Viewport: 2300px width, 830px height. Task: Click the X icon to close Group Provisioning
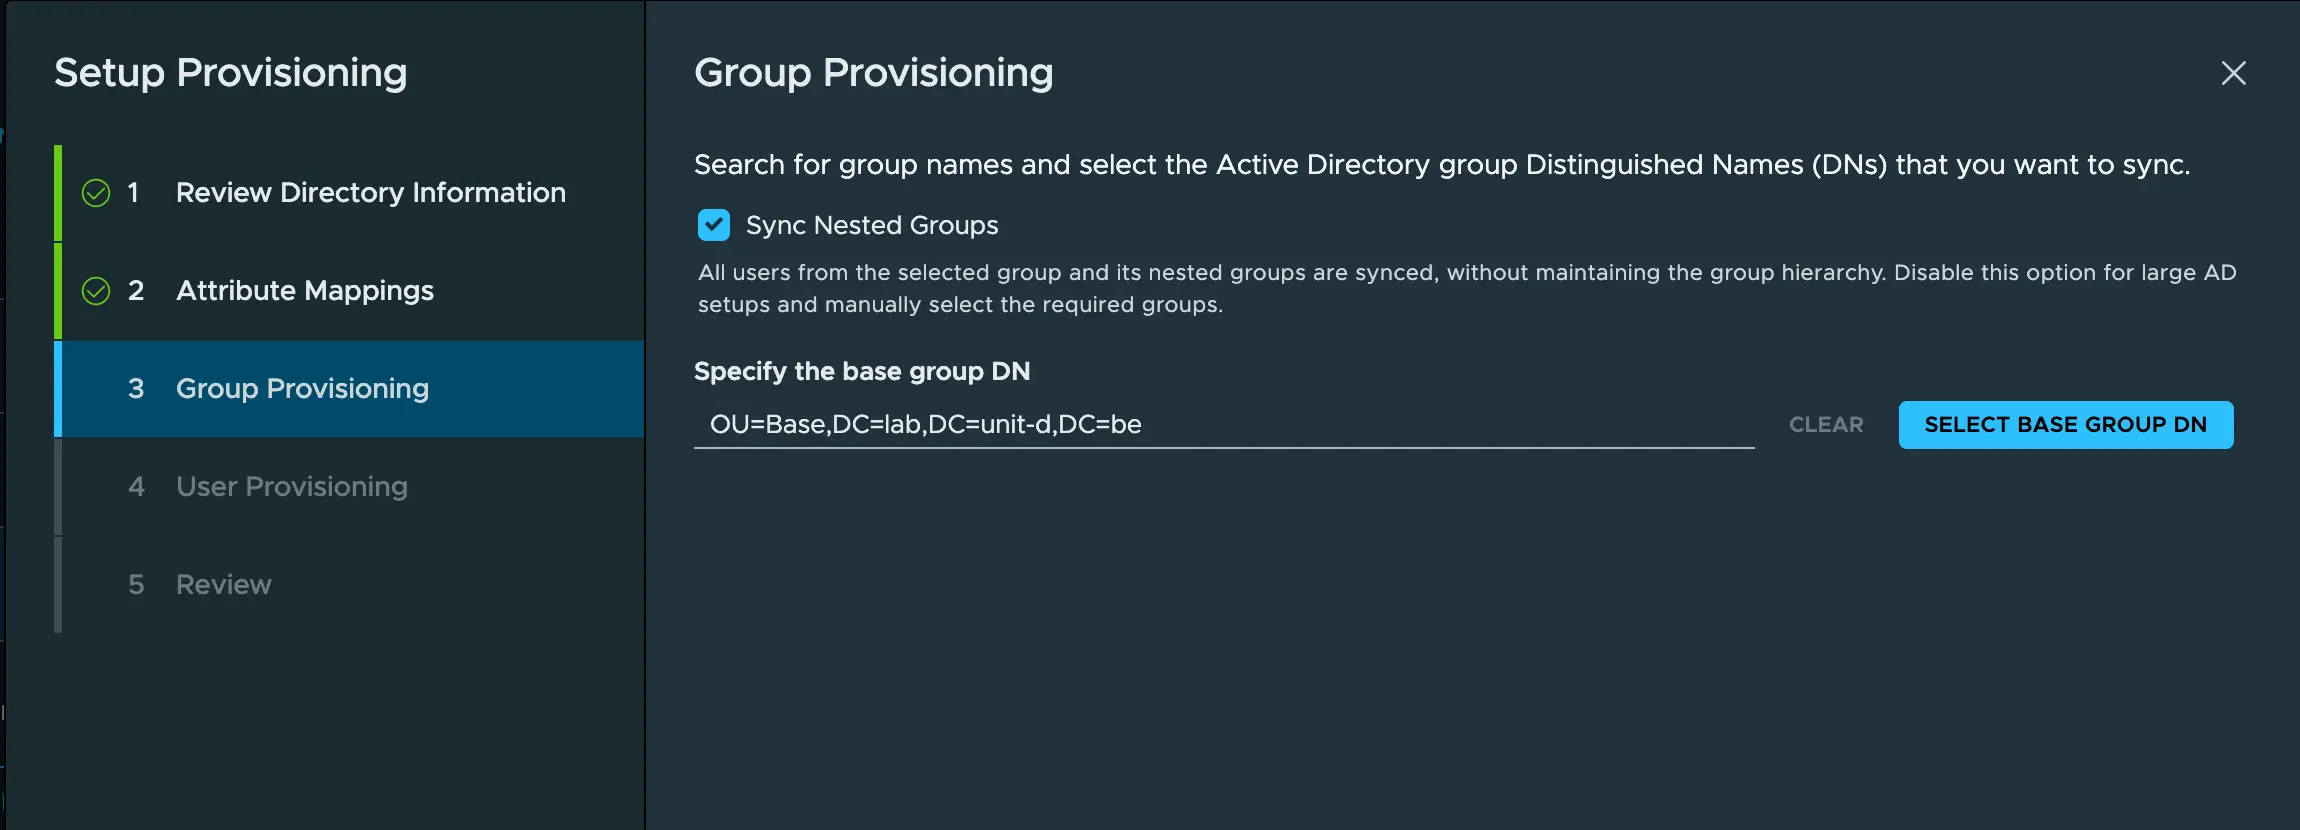tap(2234, 73)
